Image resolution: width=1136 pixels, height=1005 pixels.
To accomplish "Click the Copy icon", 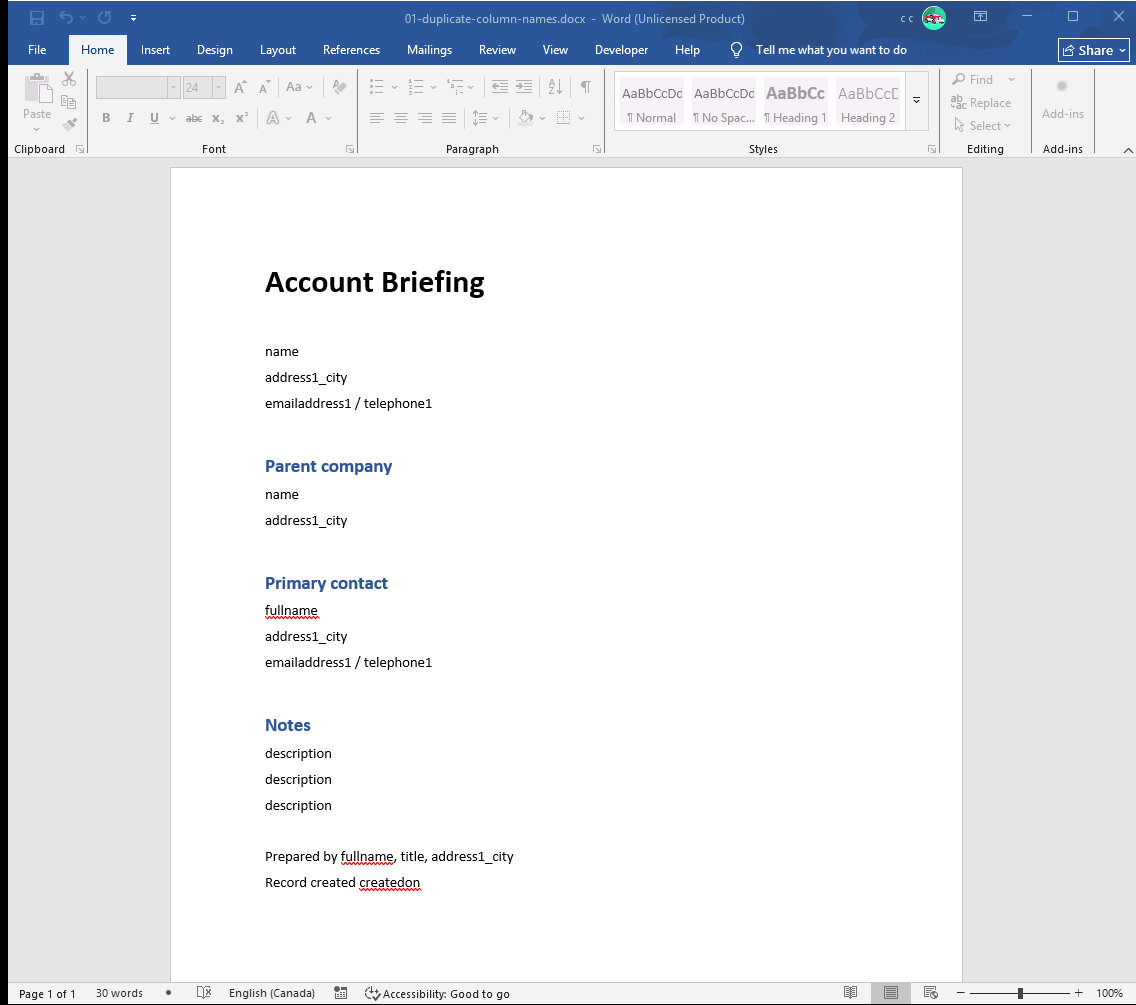I will coord(69,102).
